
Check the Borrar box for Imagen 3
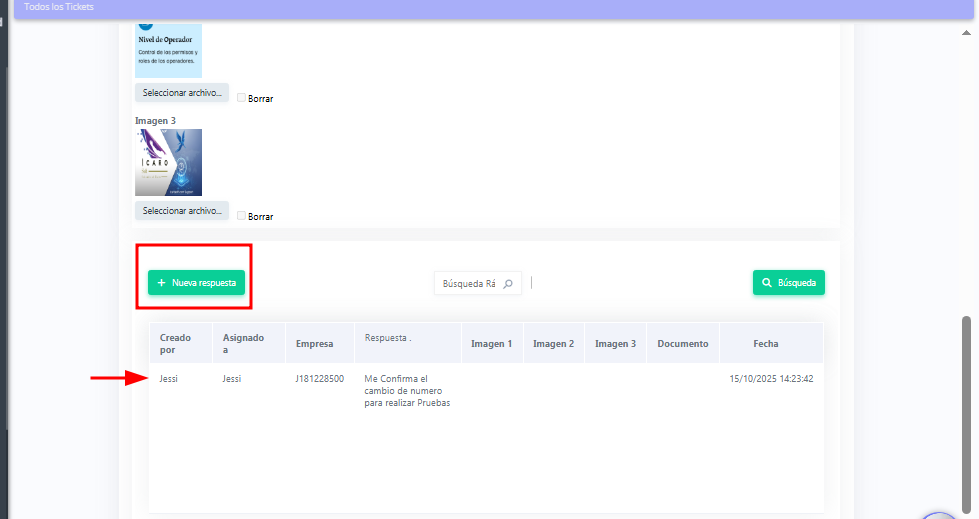[x=242, y=216]
